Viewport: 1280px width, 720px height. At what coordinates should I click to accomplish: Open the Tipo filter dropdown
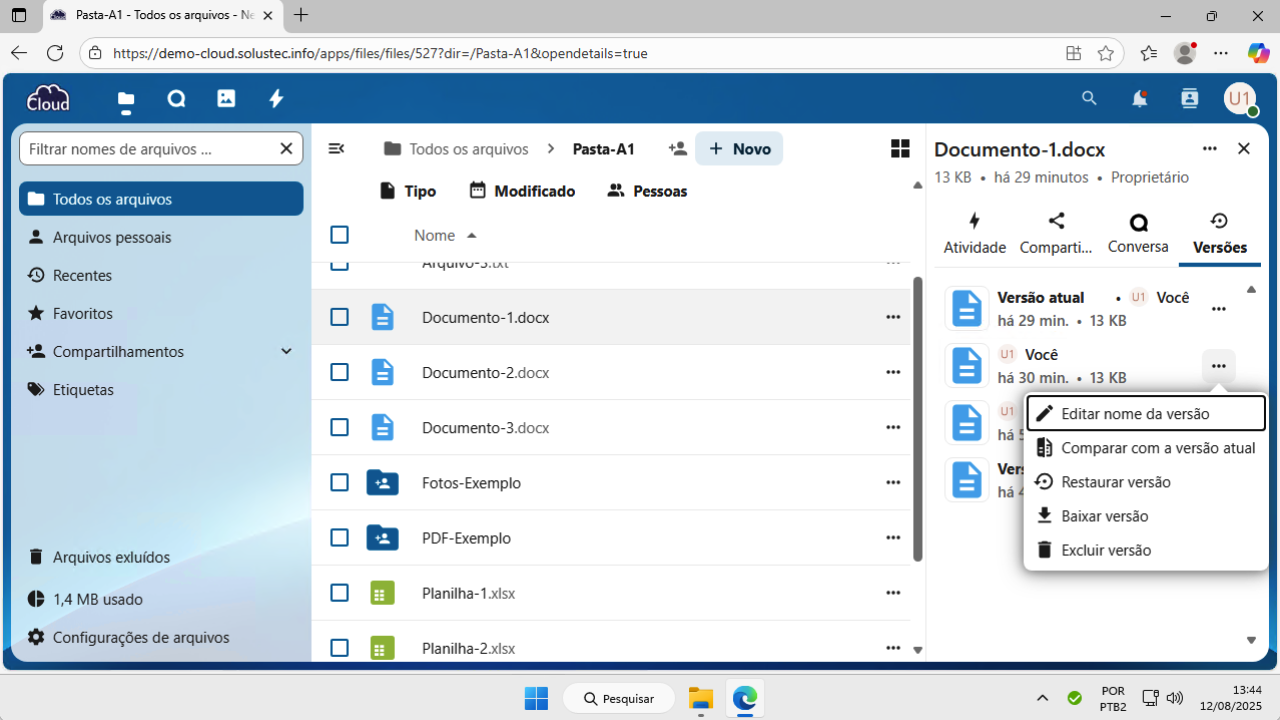coord(408,191)
